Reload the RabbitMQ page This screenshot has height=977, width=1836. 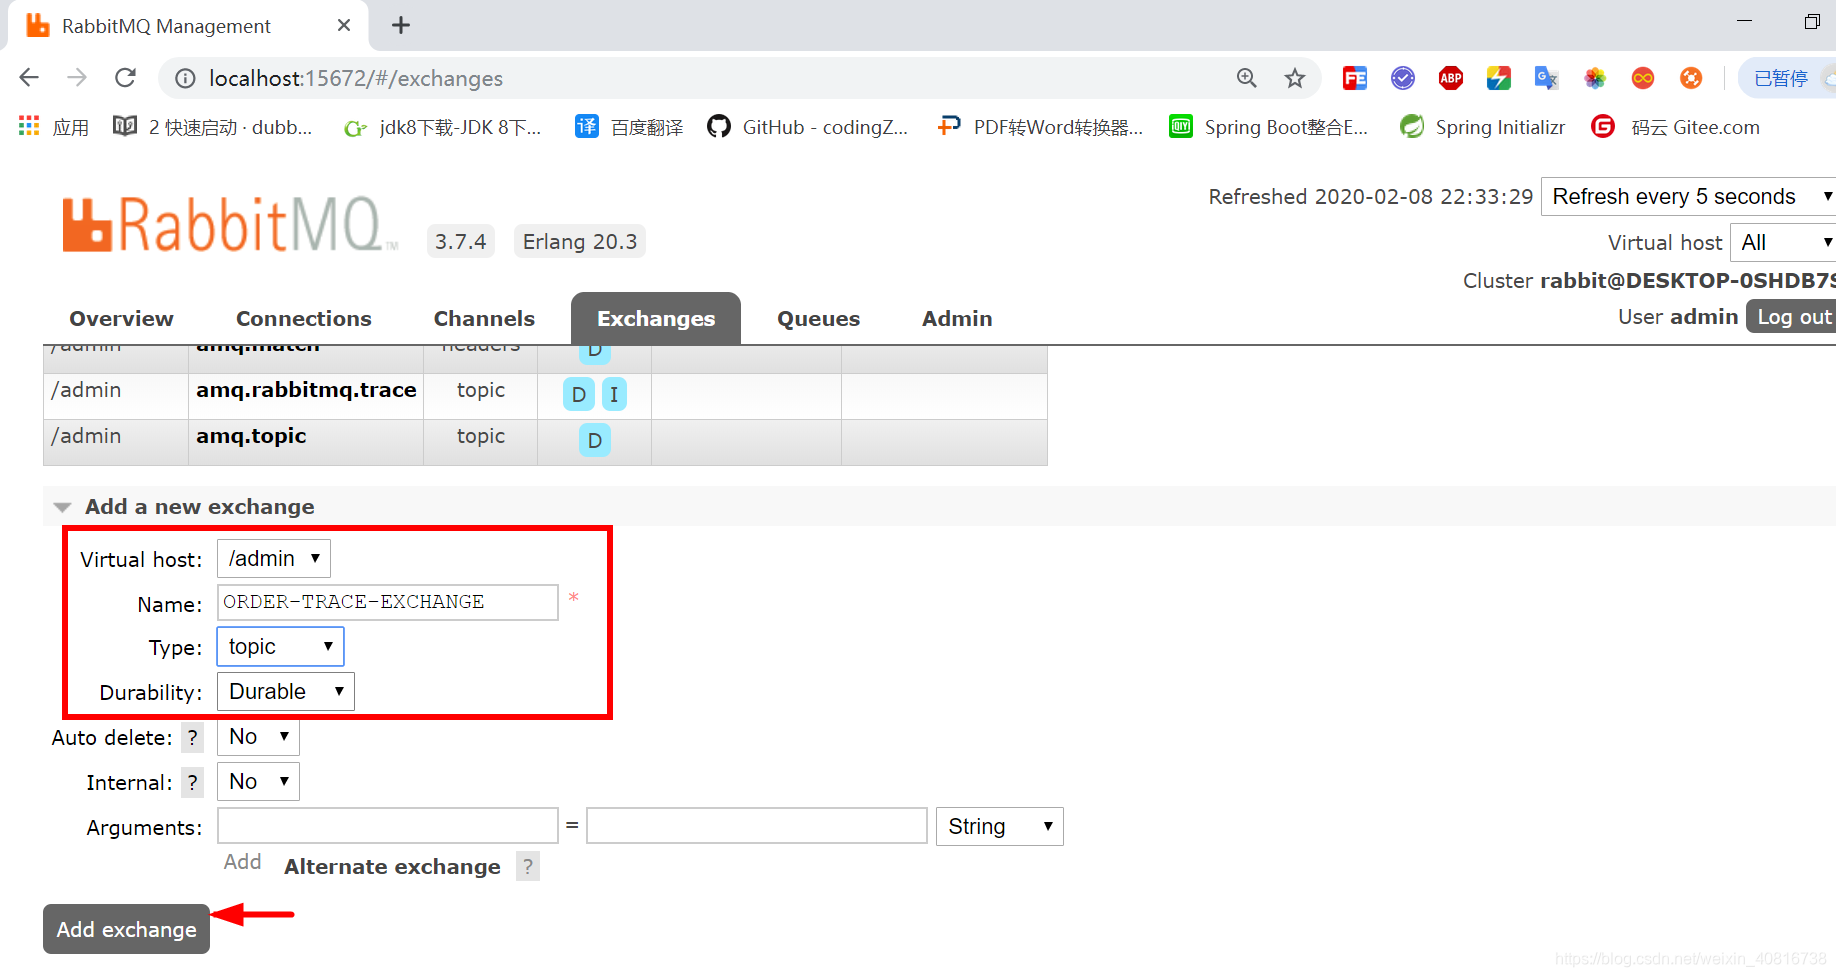tap(125, 78)
